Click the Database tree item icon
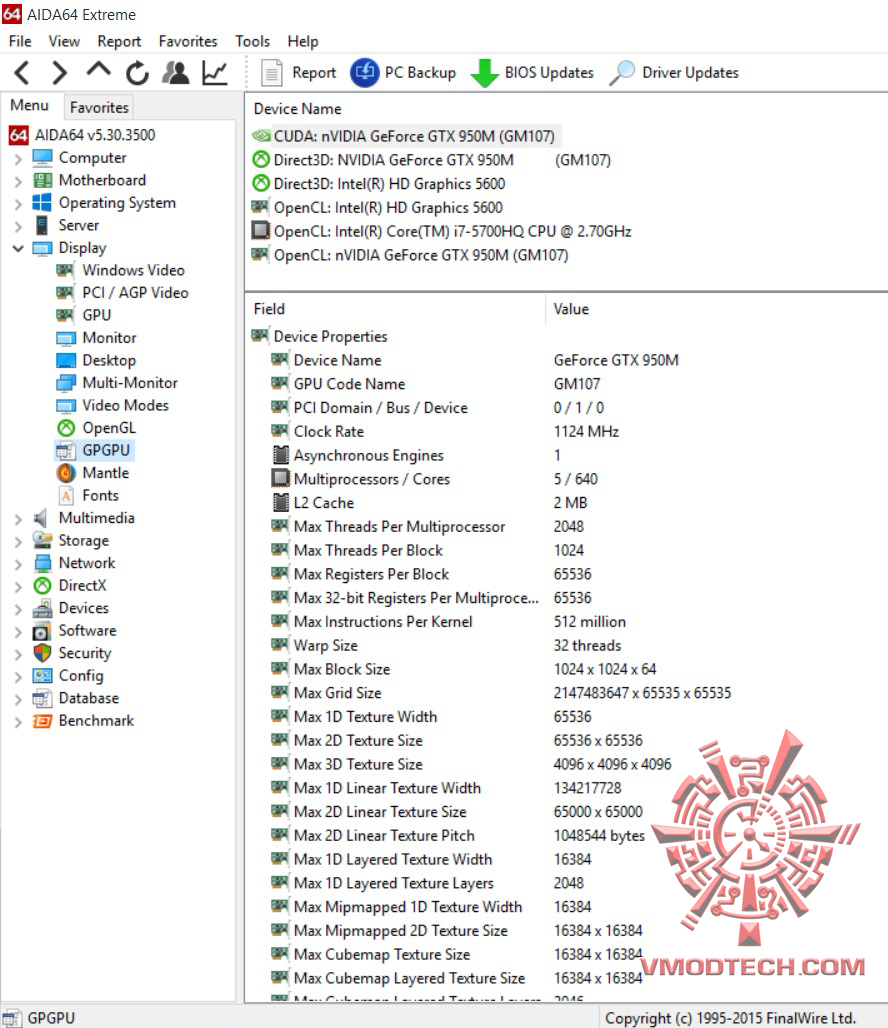This screenshot has height=1028, width=888. click(42, 698)
